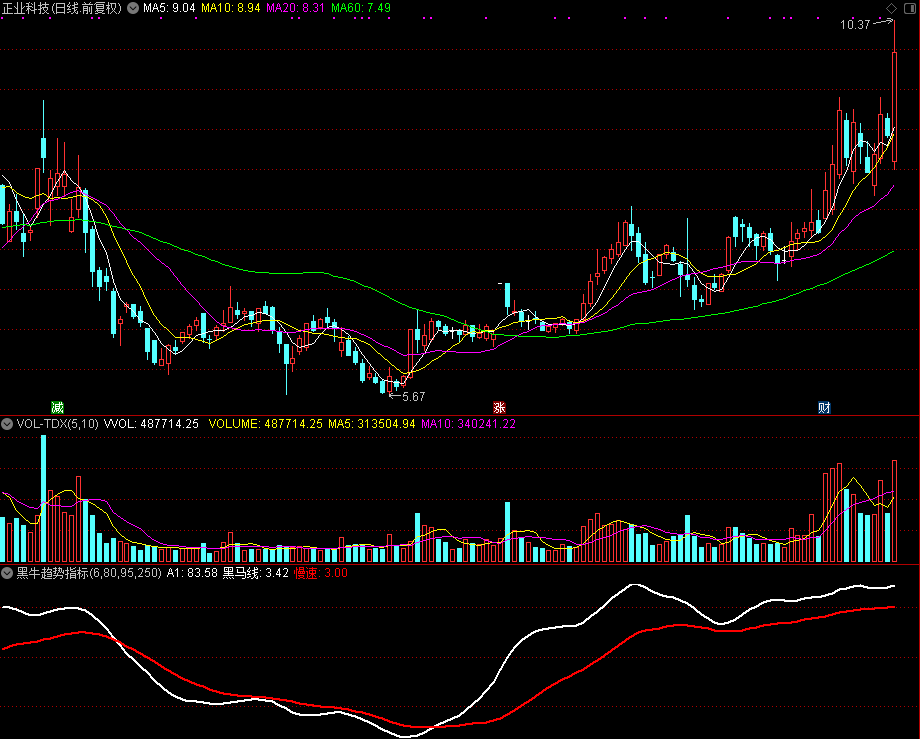
Task: Select the 正业科技(日线.前复权) chart title
Action: (62, 8)
